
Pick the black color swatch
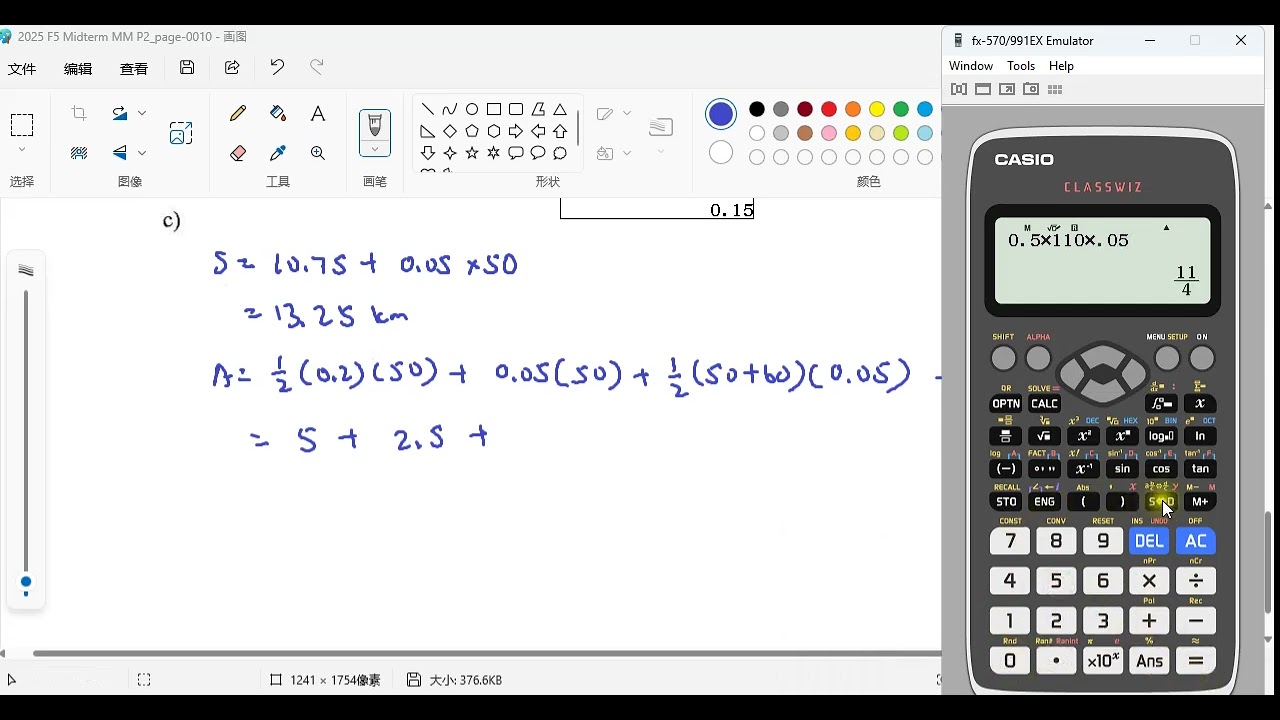pos(757,109)
